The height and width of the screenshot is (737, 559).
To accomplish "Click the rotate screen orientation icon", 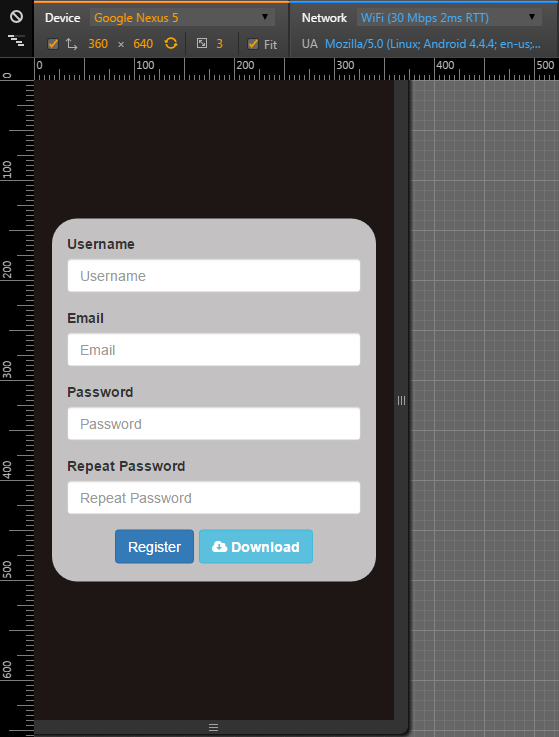I will (171, 44).
